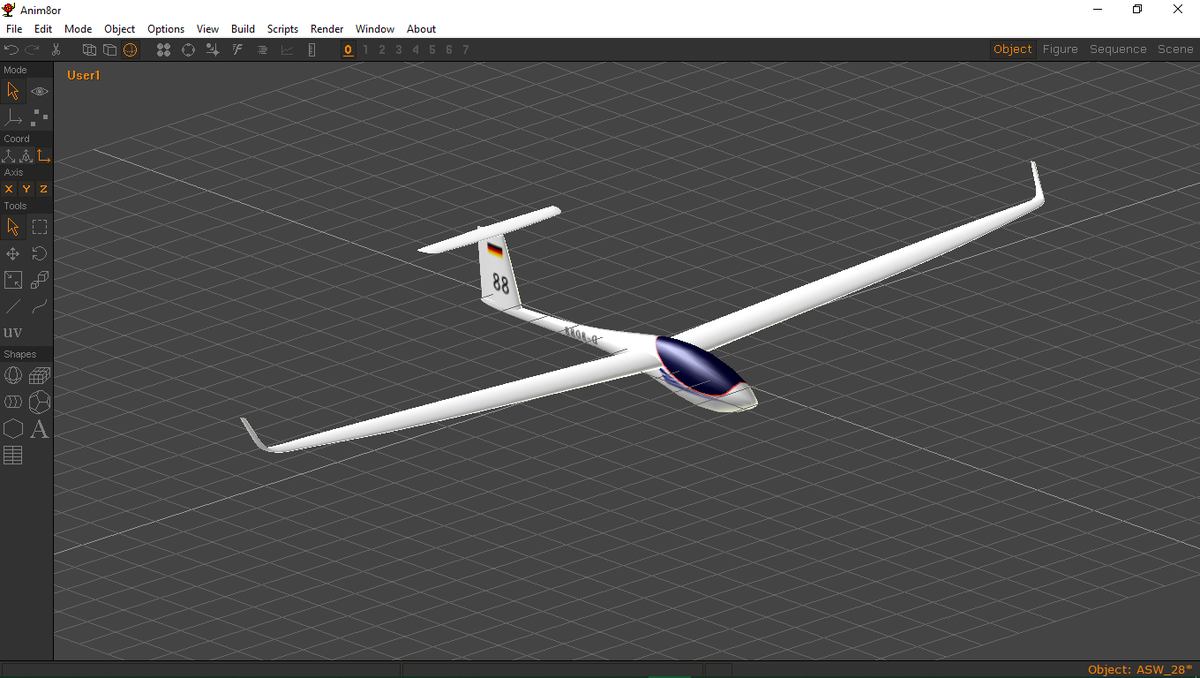
Task: Open the Edit menu
Action: point(43,29)
